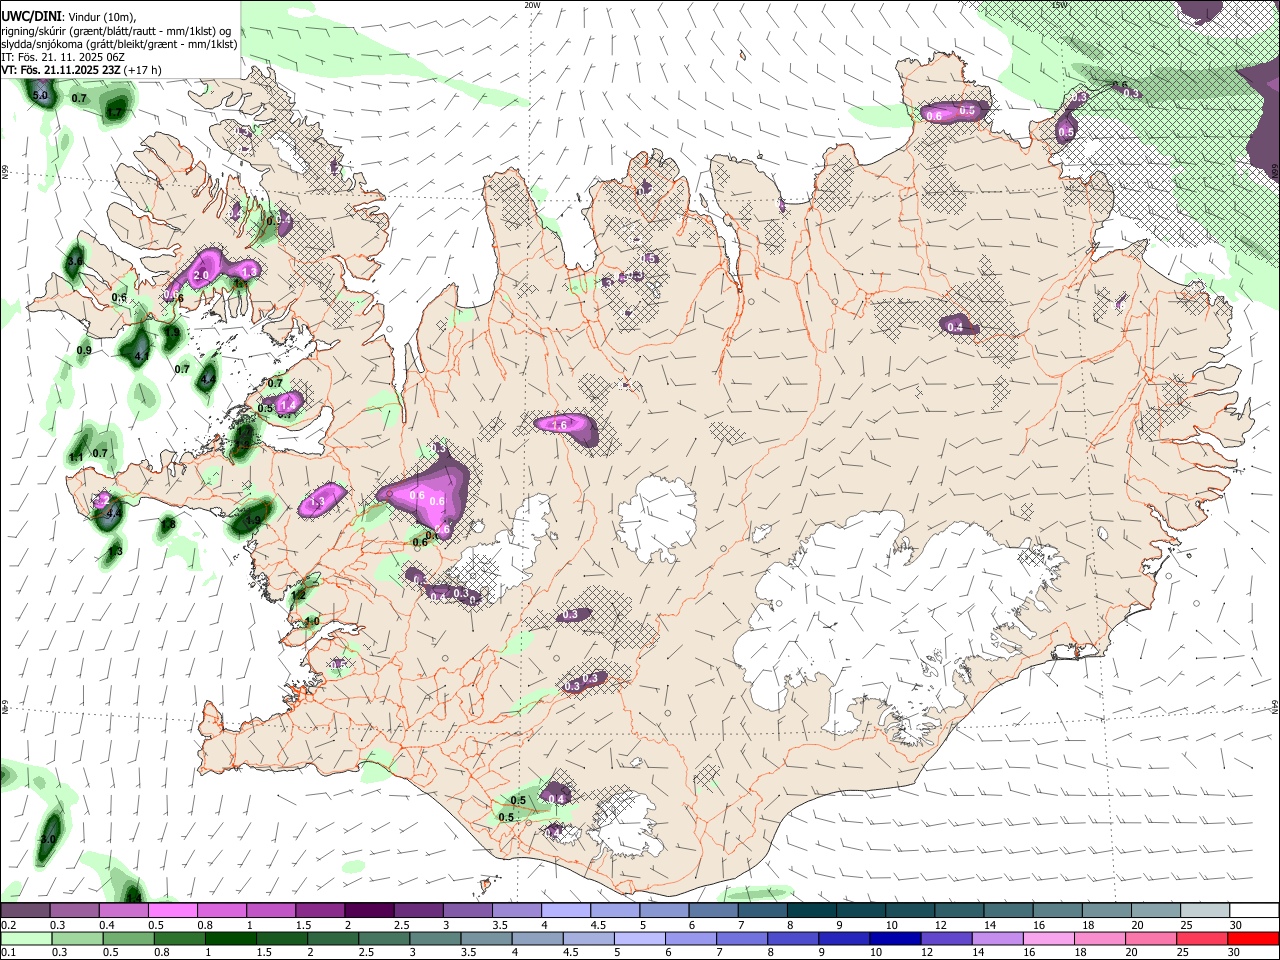
Task: Click the (+17 h) forecast offset text
Action: click(142, 70)
